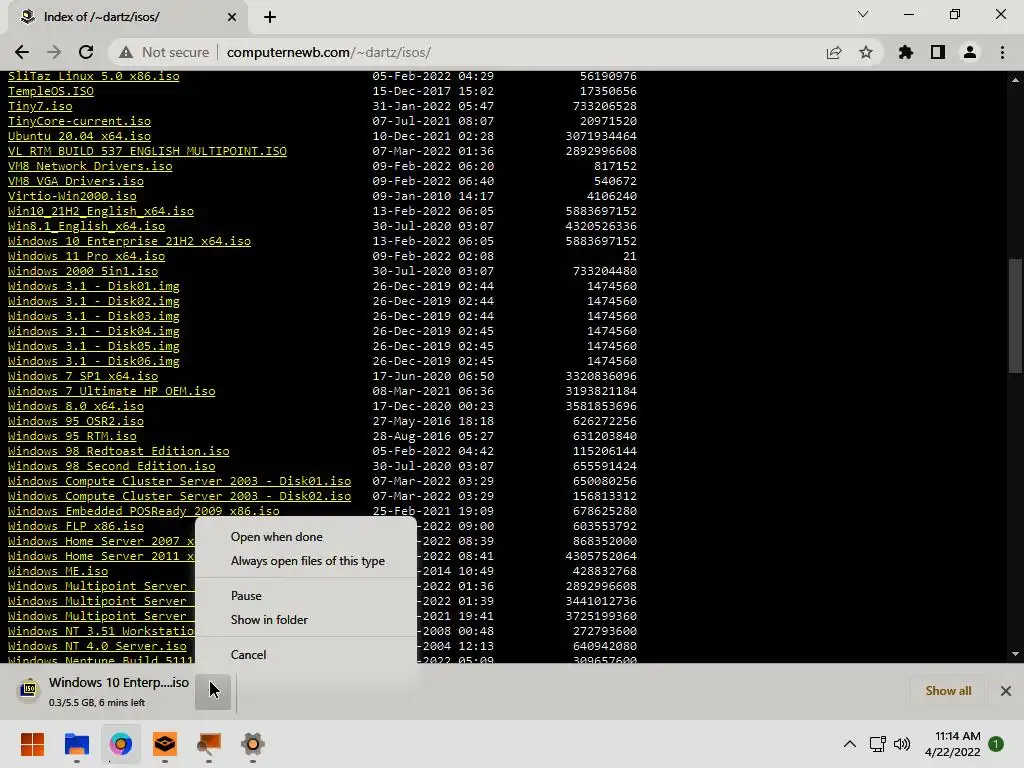This screenshot has width=1024, height=768.
Task: Select Open when done
Action: pyautogui.click(x=306, y=537)
